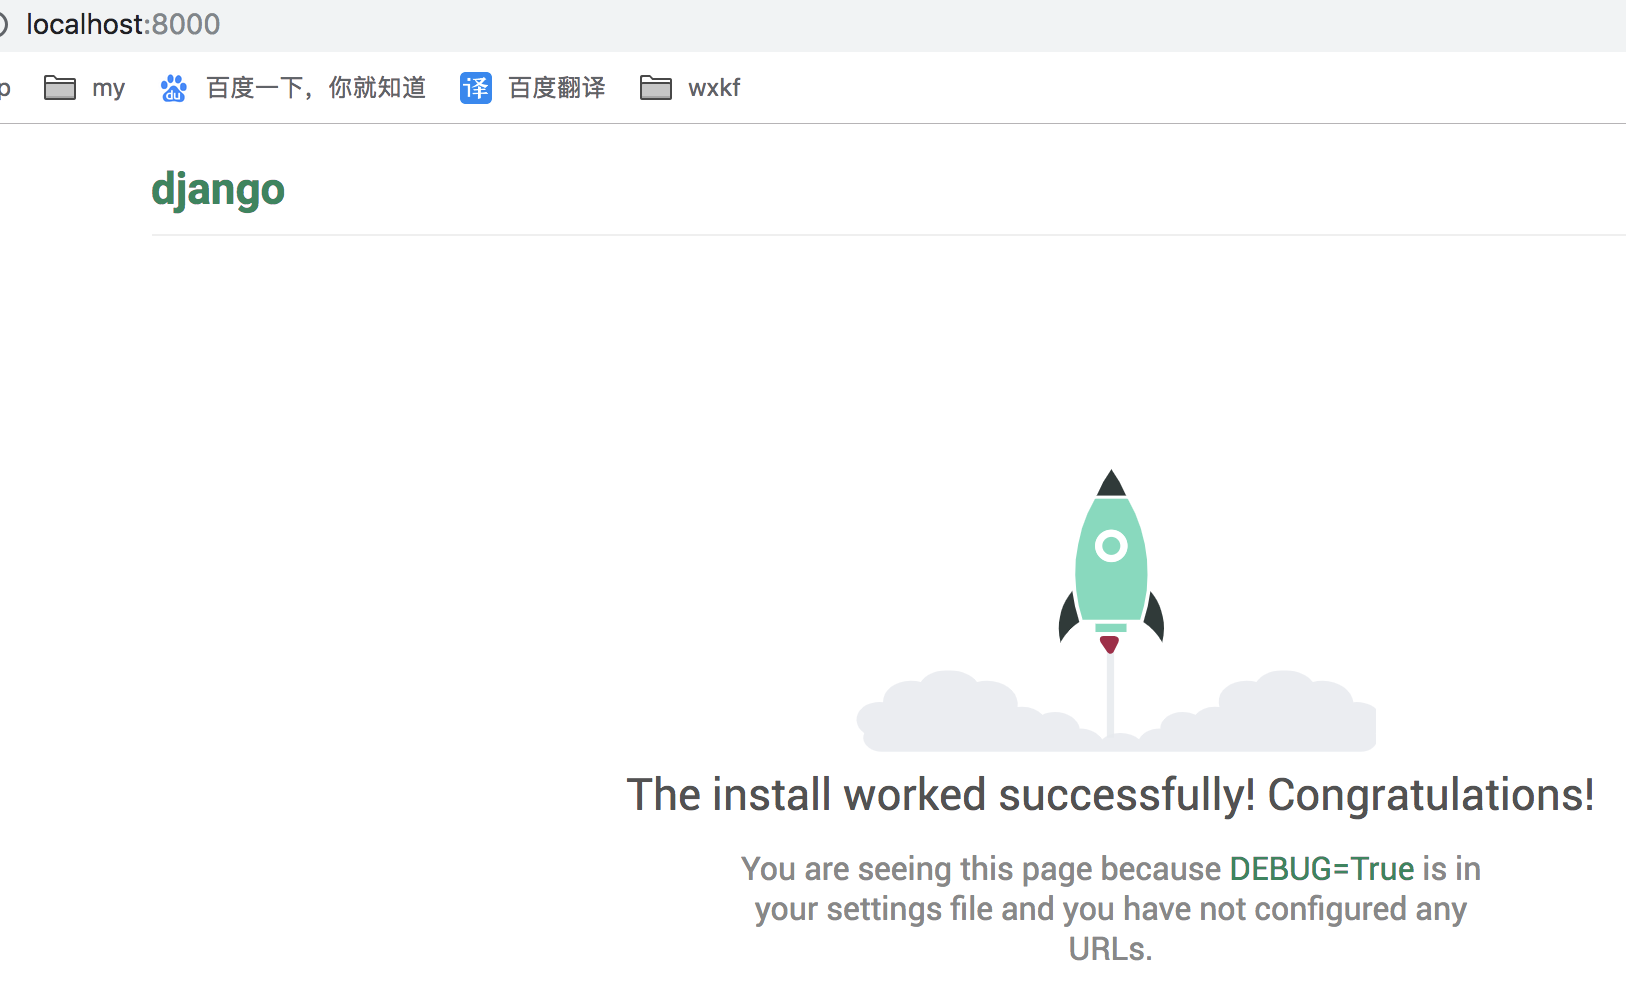Open the wxkf bookmarks folder label
Image resolution: width=1626 pixels, height=982 pixels.
(714, 88)
